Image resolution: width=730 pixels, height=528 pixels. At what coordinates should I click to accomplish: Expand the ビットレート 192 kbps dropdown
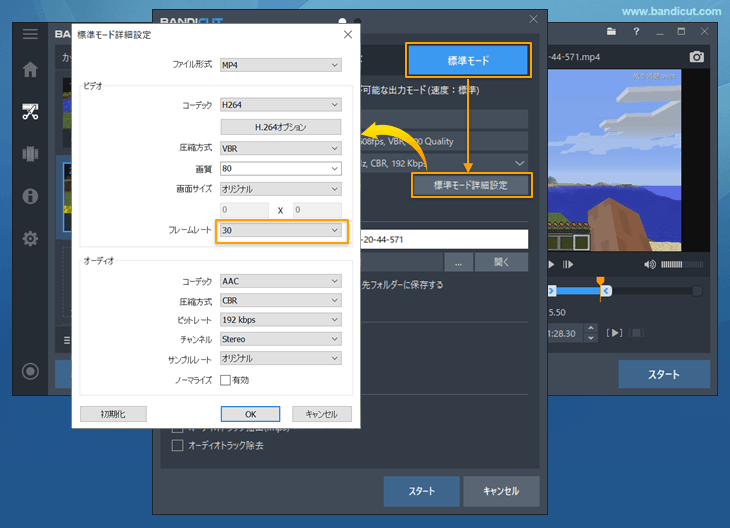281,320
